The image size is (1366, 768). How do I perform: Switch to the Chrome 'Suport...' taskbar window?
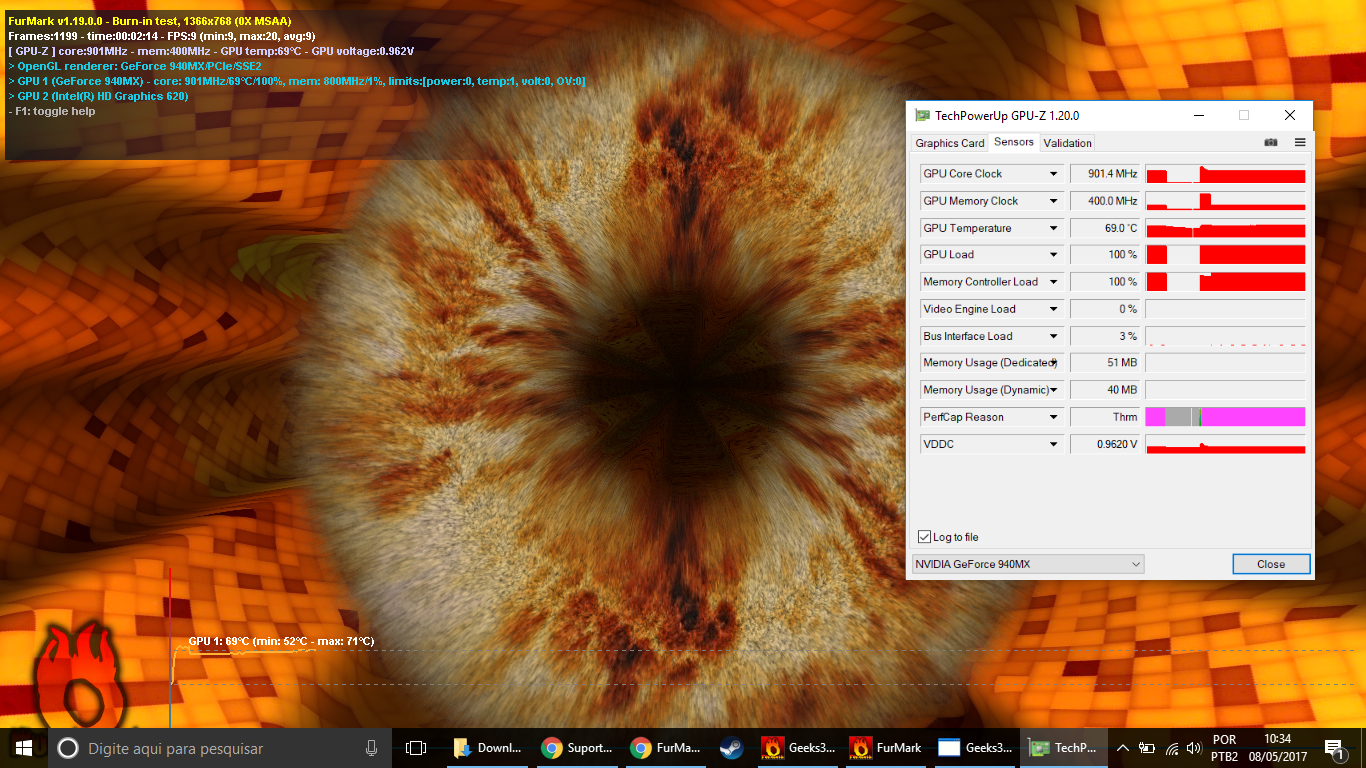coord(577,748)
